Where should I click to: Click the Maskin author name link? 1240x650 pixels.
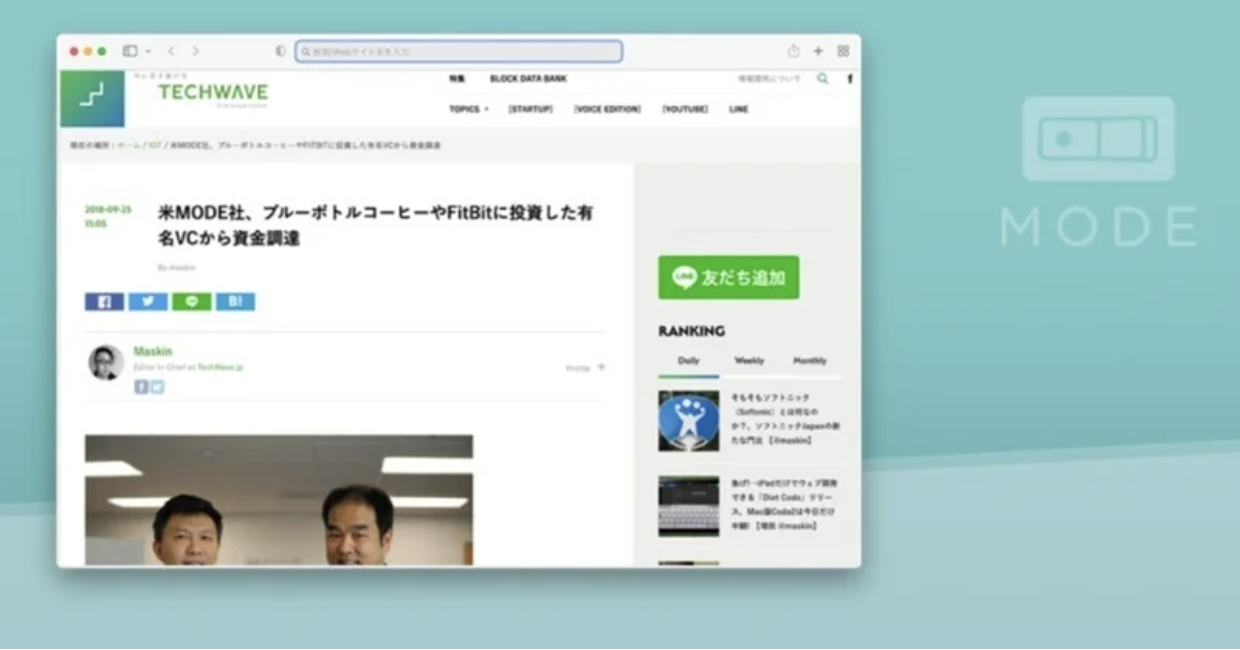coord(154,352)
